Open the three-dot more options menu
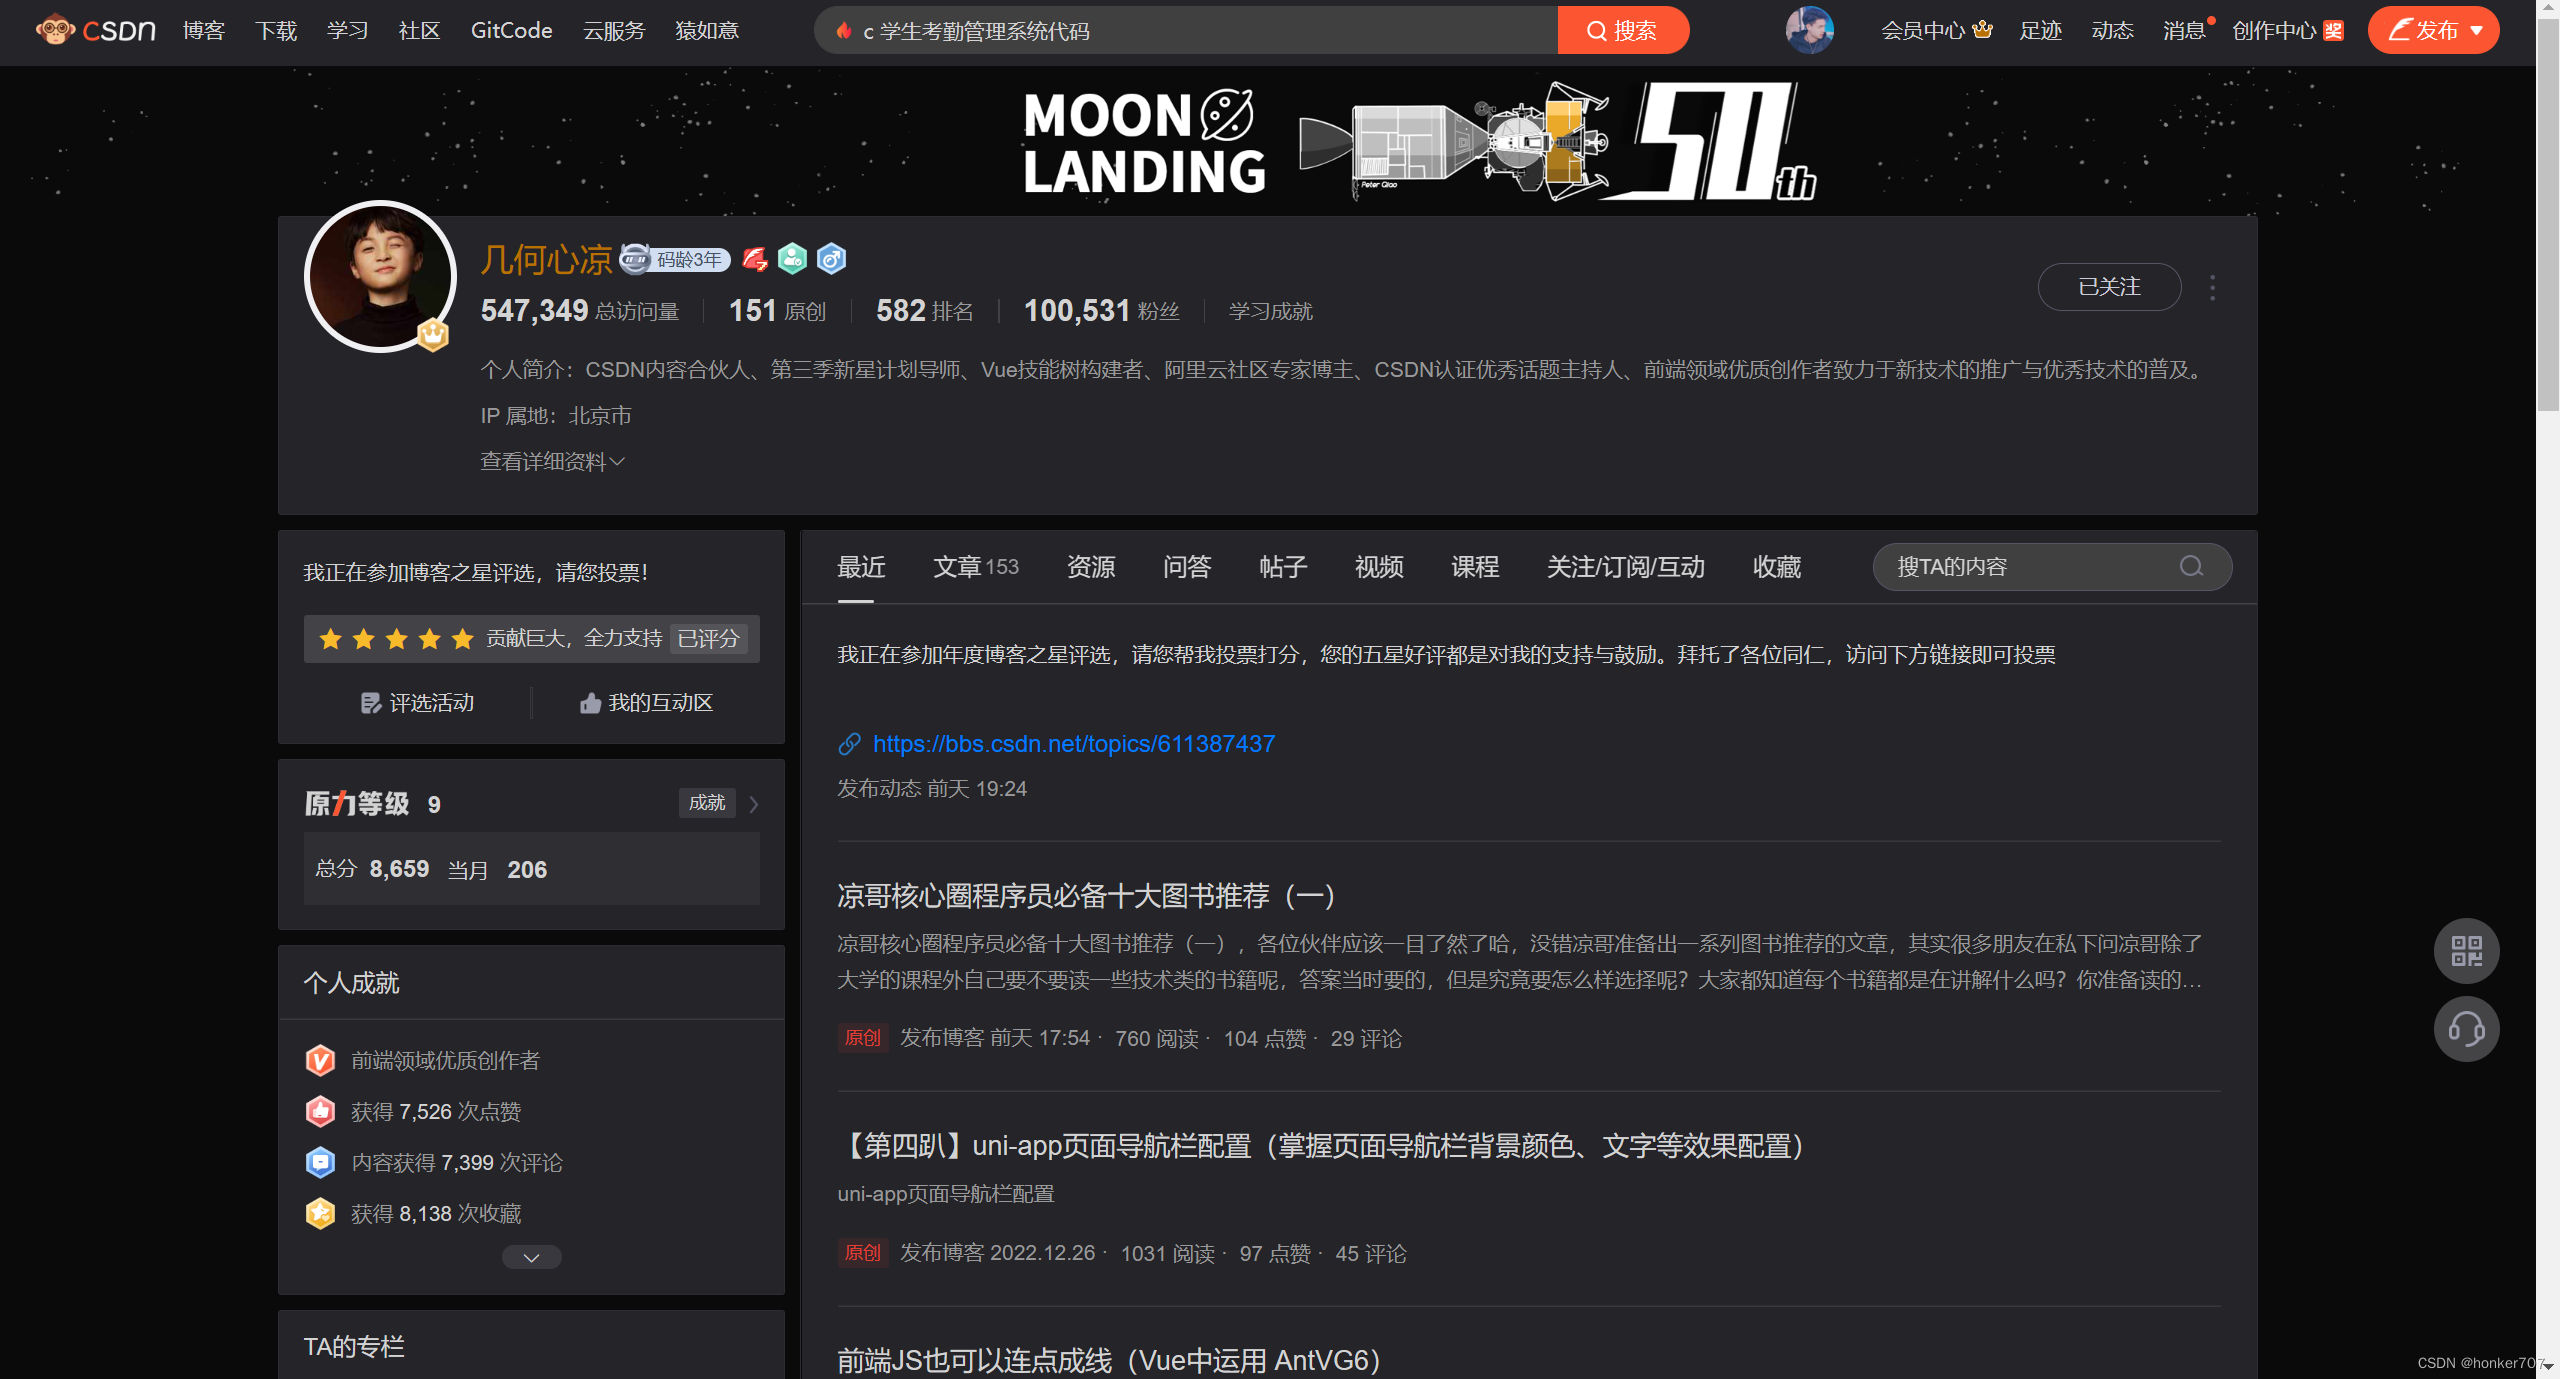 (x=2212, y=288)
